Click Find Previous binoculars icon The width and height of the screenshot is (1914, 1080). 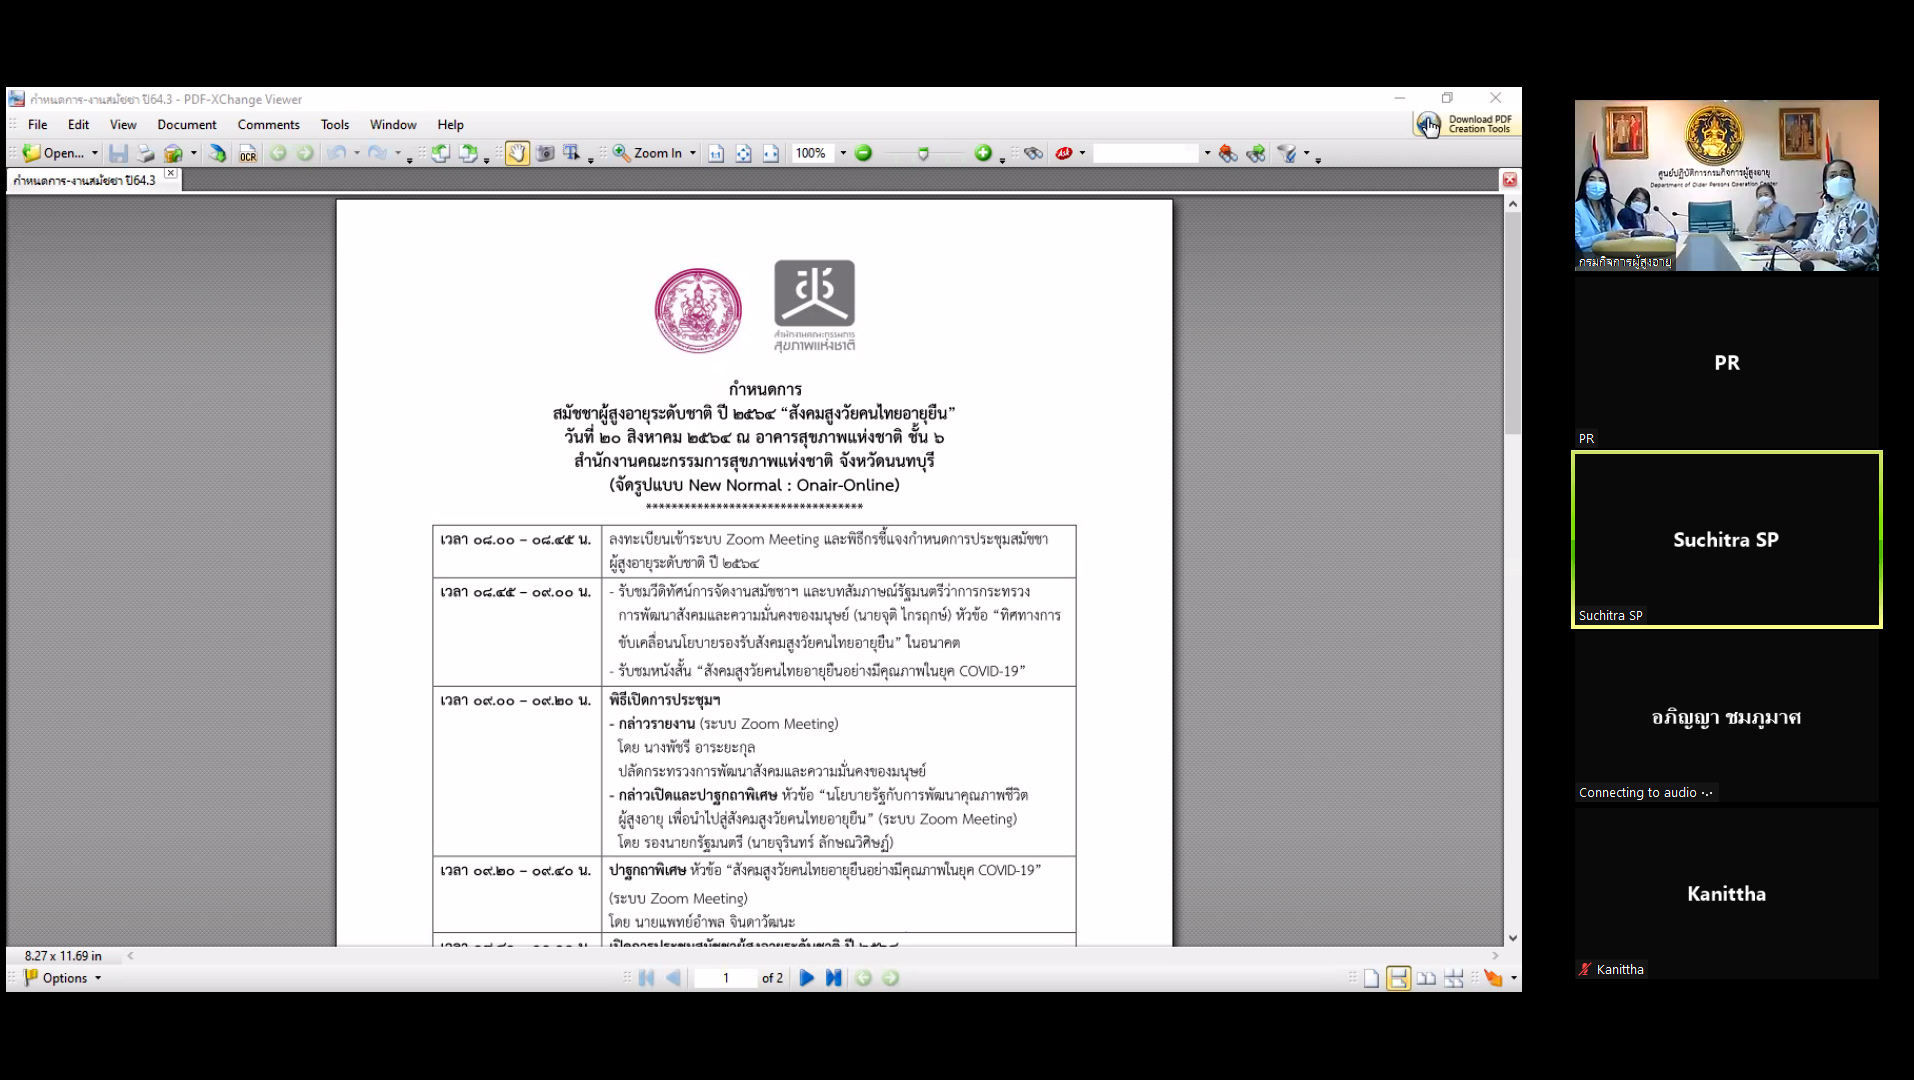pyautogui.click(x=1228, y=153)
